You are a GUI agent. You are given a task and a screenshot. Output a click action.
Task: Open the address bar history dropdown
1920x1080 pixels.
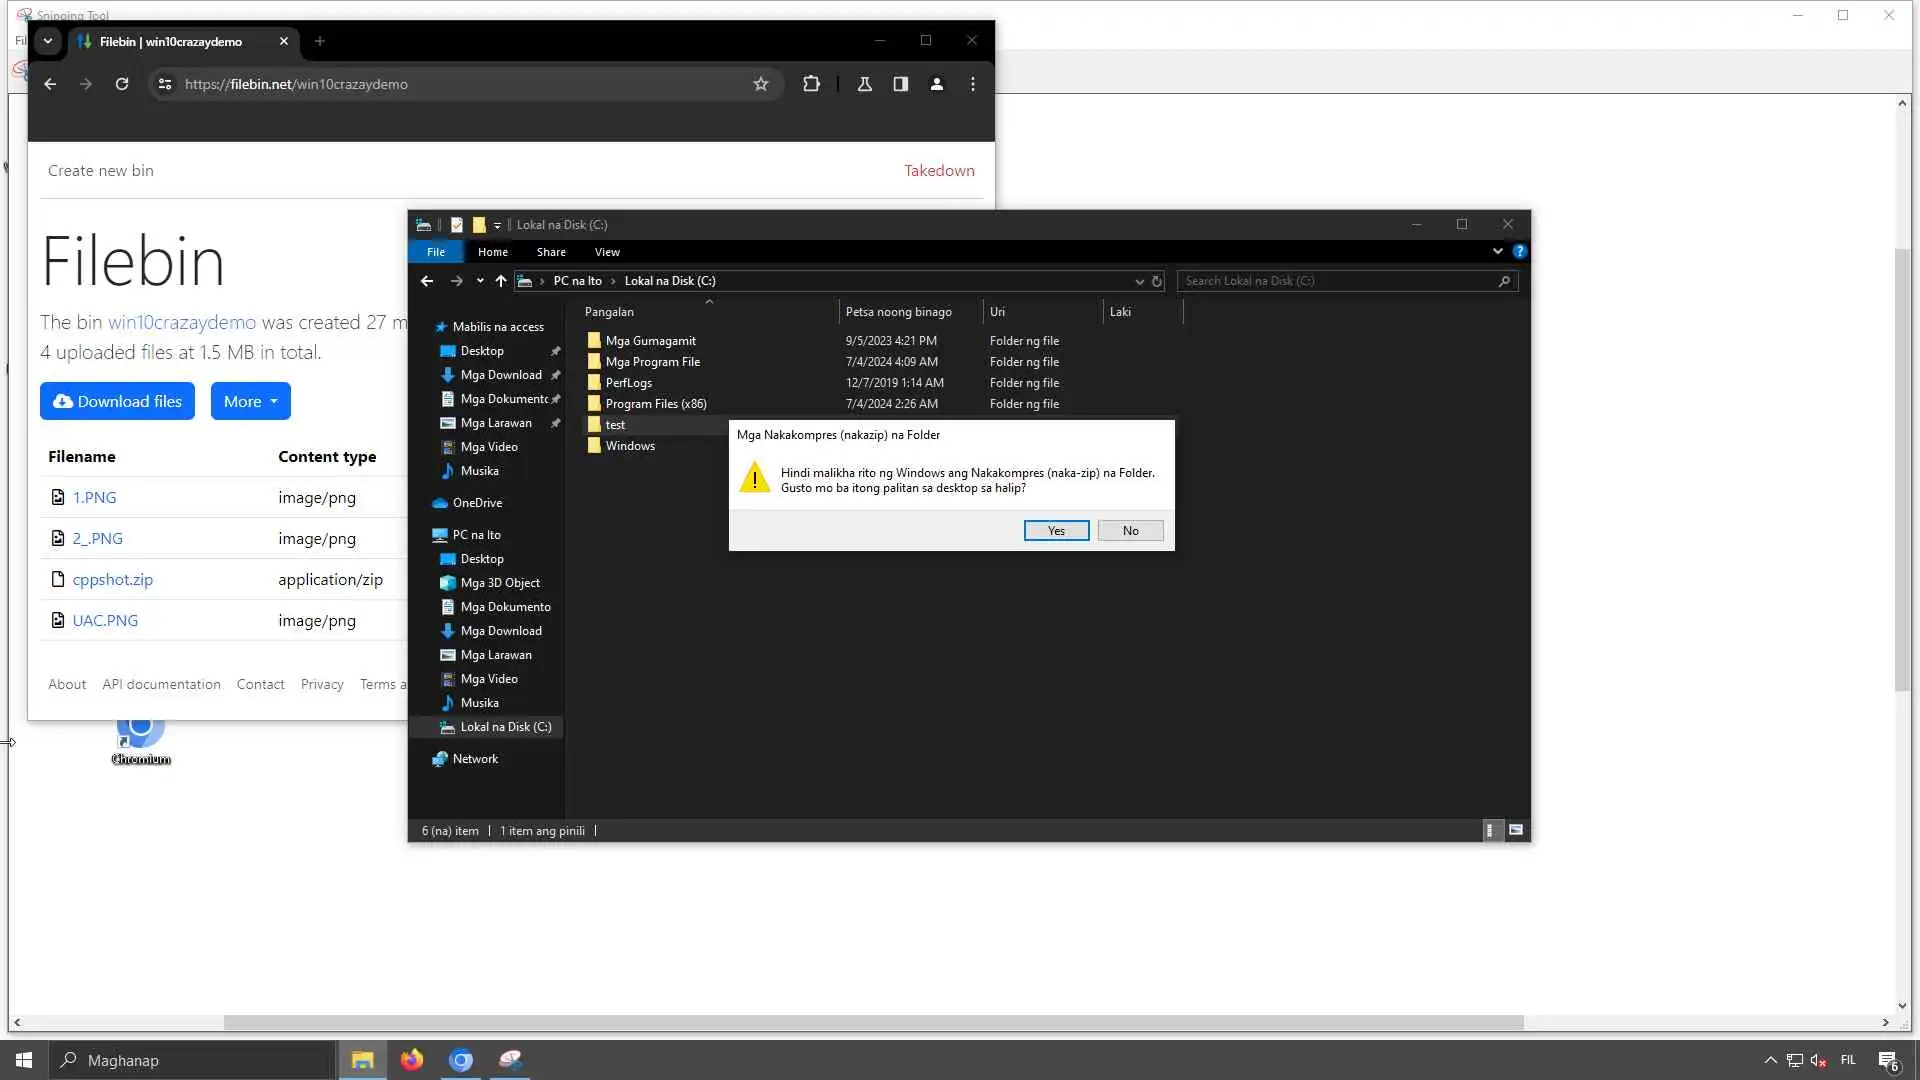tap(1139, 281)
